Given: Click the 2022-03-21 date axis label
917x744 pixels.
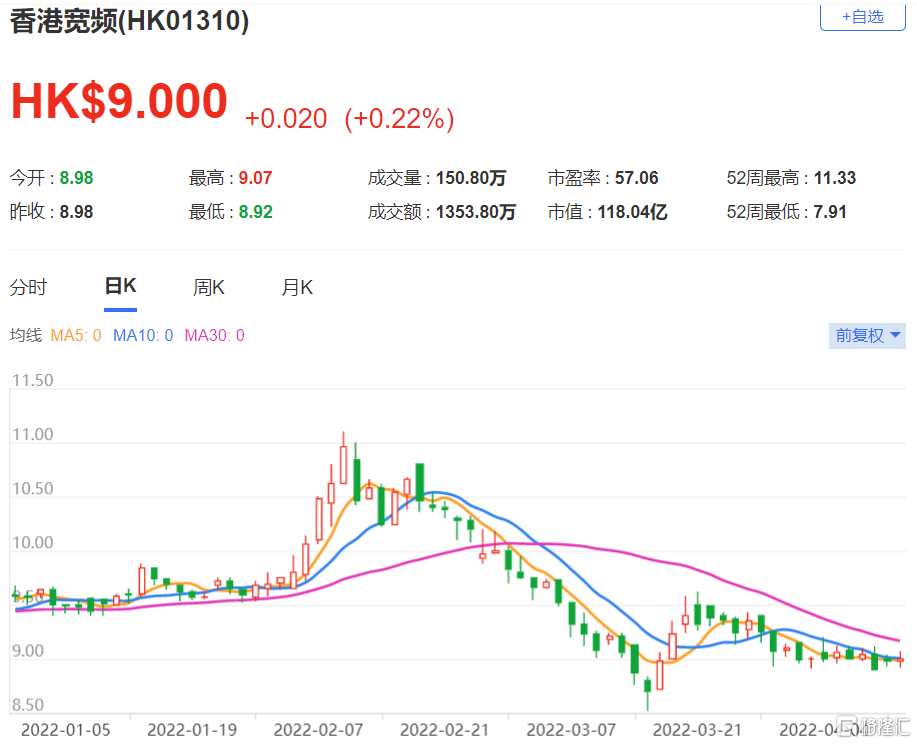Looking at the screenshot, I should [x=697, y=730].
